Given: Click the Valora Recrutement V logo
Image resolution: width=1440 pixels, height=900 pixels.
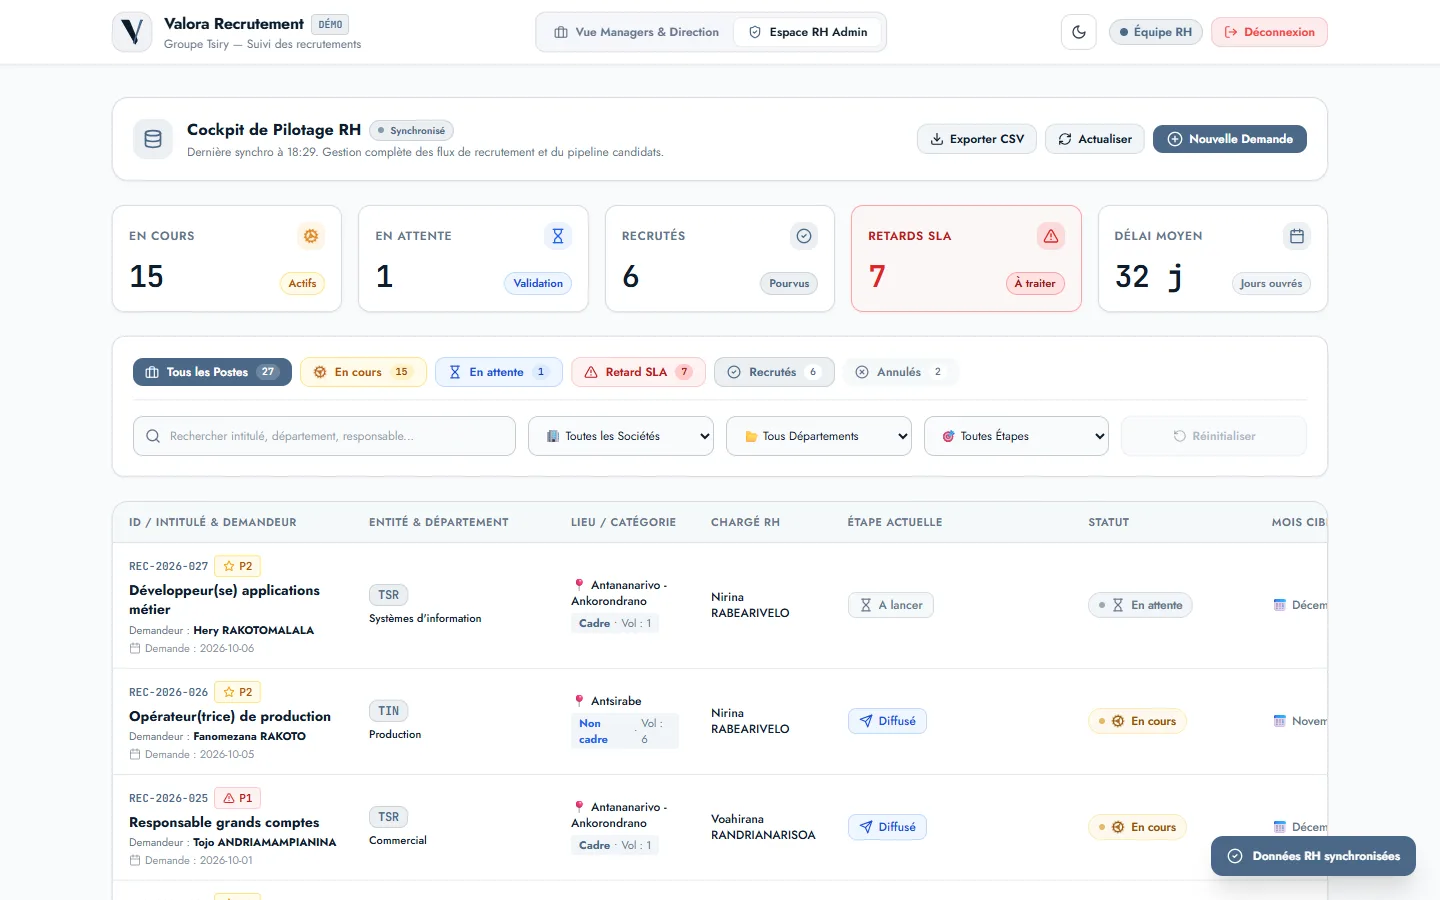Looking at the screenshot, I should point(132,32).
